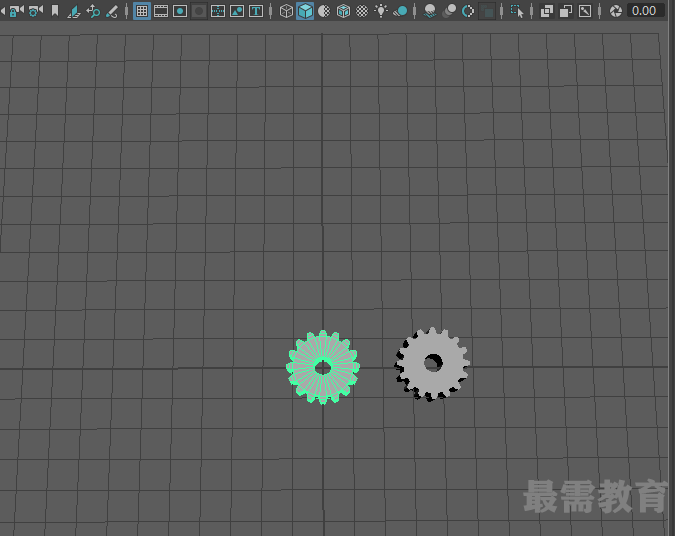The height and width of the screenshot is (536, 675).
Task: Toggle the Film Gate display
Action: [x=161, y=11]
